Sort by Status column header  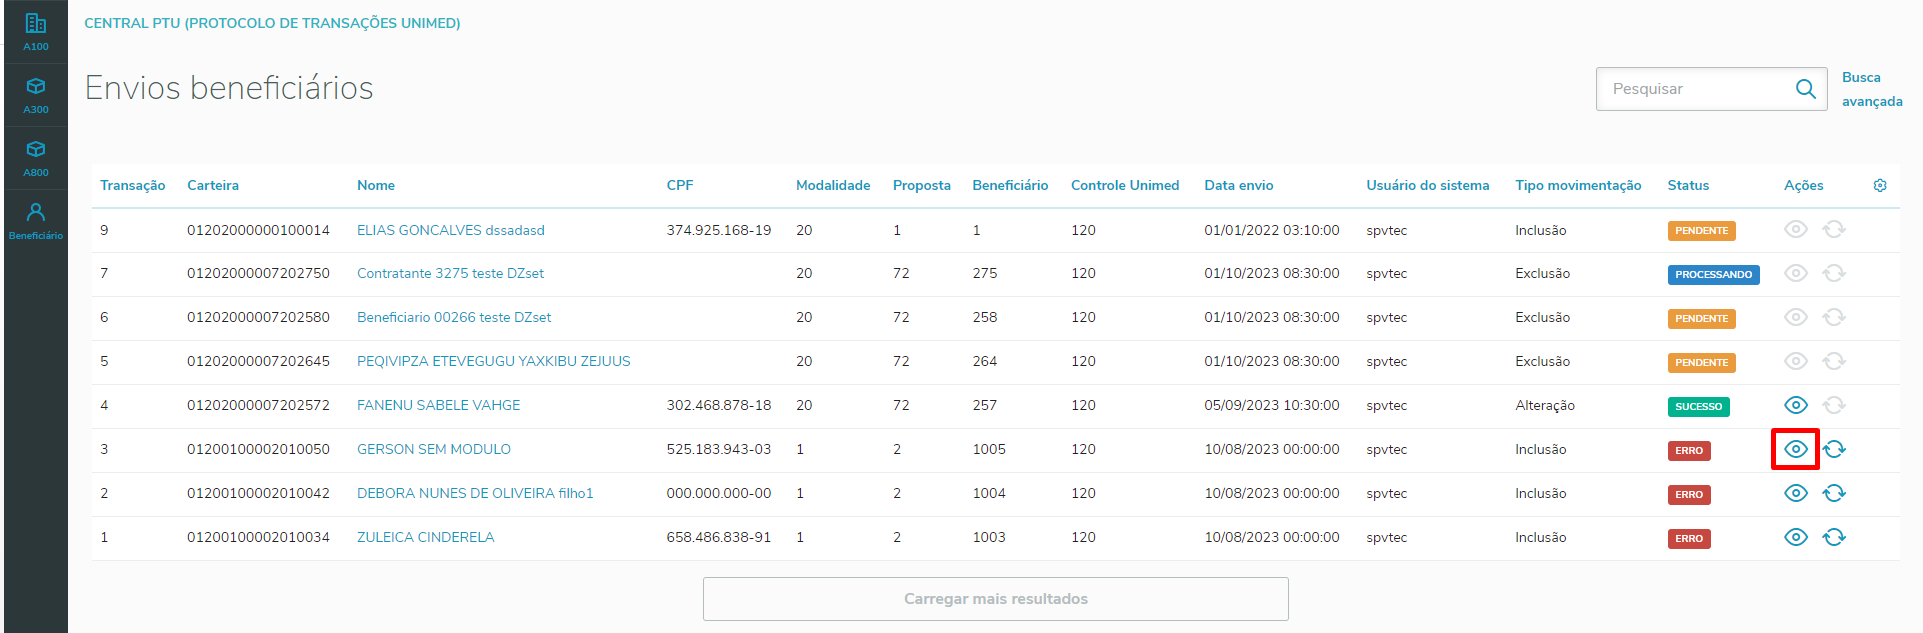point(1688,185)
